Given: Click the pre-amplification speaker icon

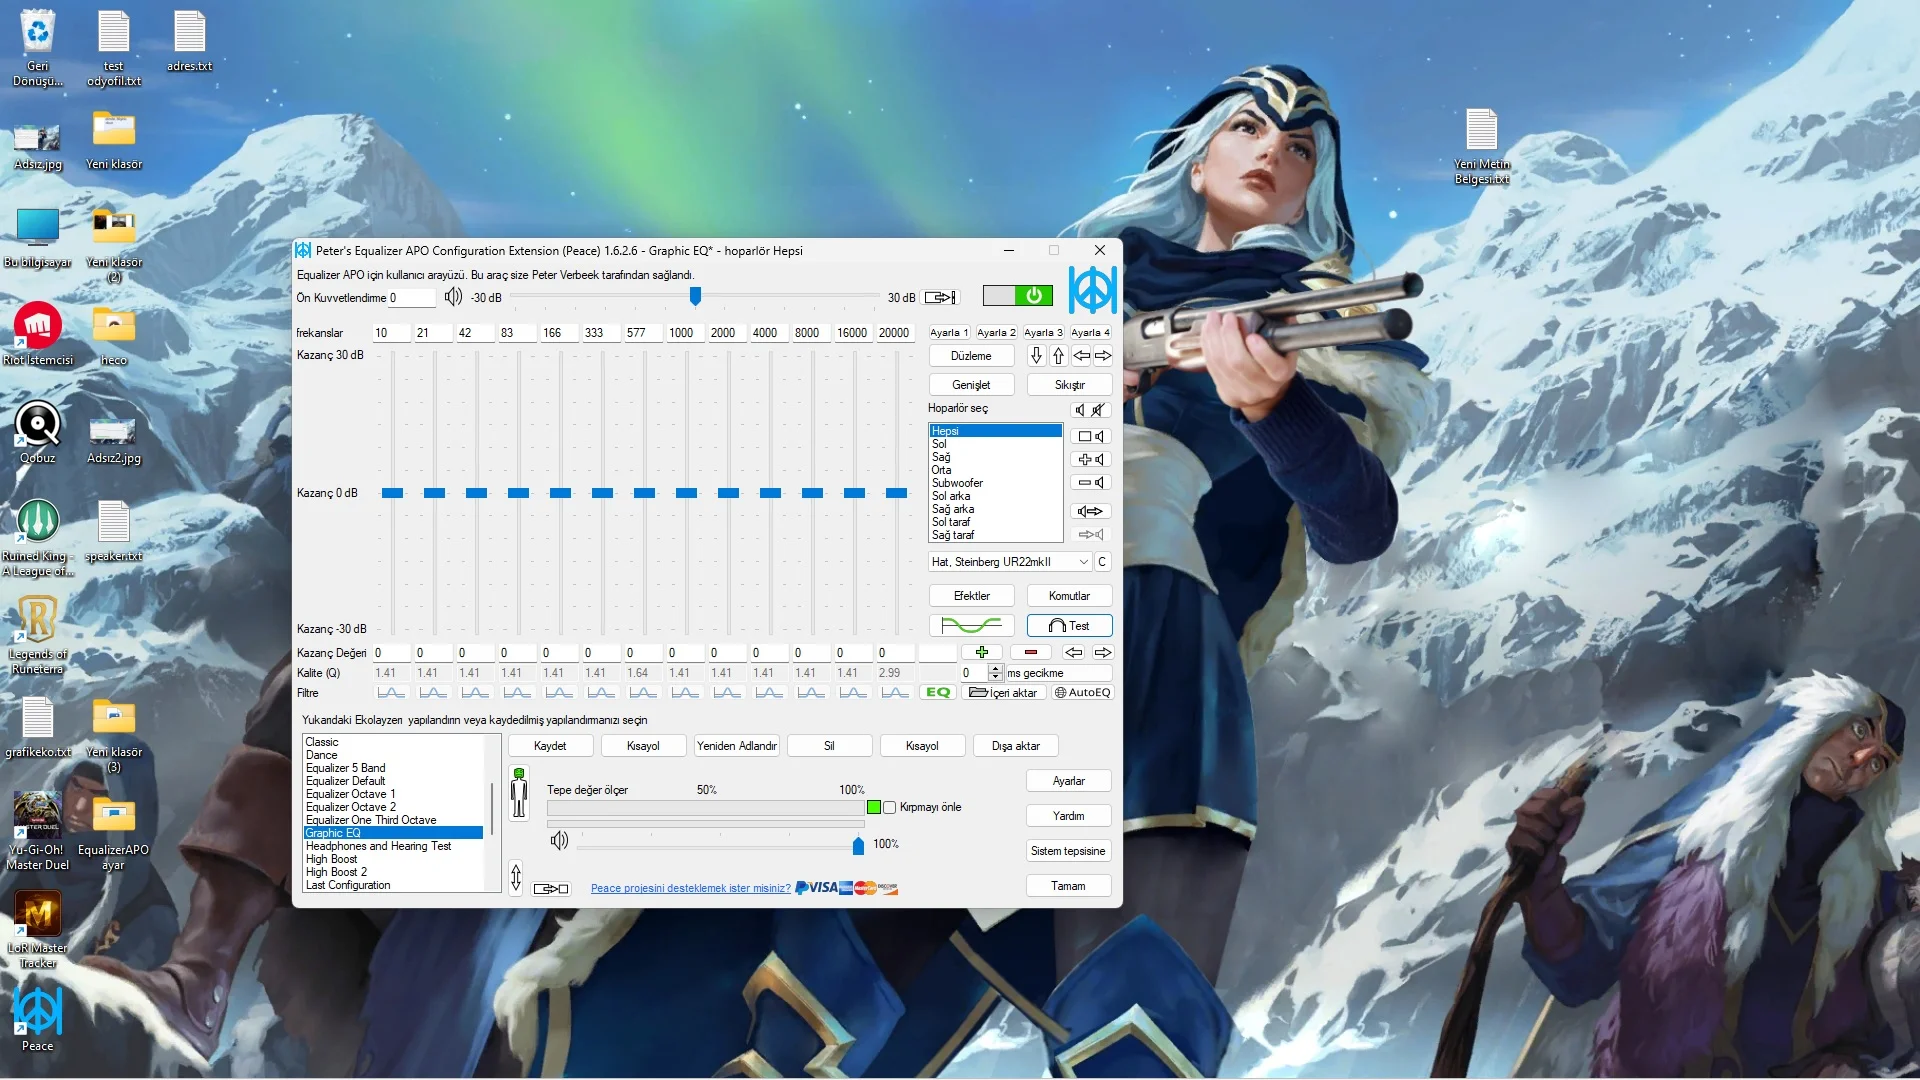Looking at the screenshot, I should tap(453, 297).
